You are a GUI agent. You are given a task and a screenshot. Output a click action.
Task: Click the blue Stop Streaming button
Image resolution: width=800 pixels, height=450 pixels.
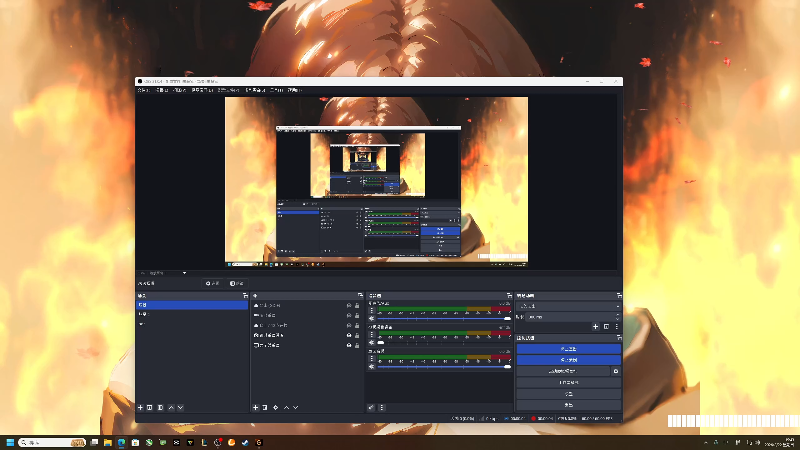[568, 349]
